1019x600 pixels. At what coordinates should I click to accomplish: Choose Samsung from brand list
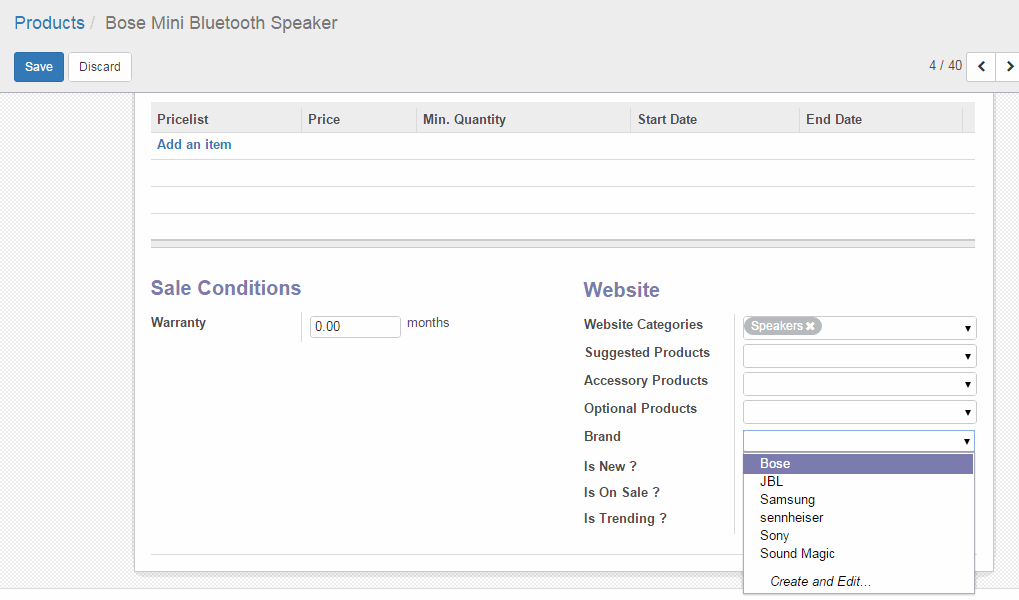858,499
